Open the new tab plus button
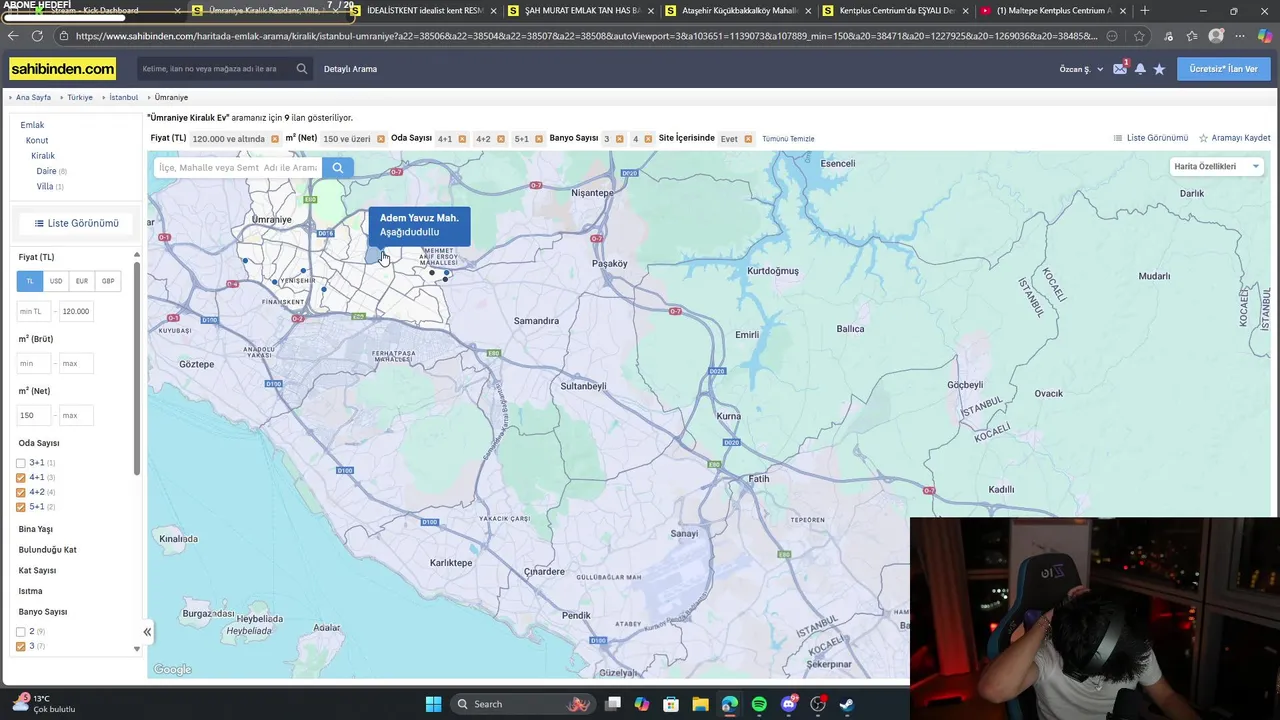 point(1145,11)
